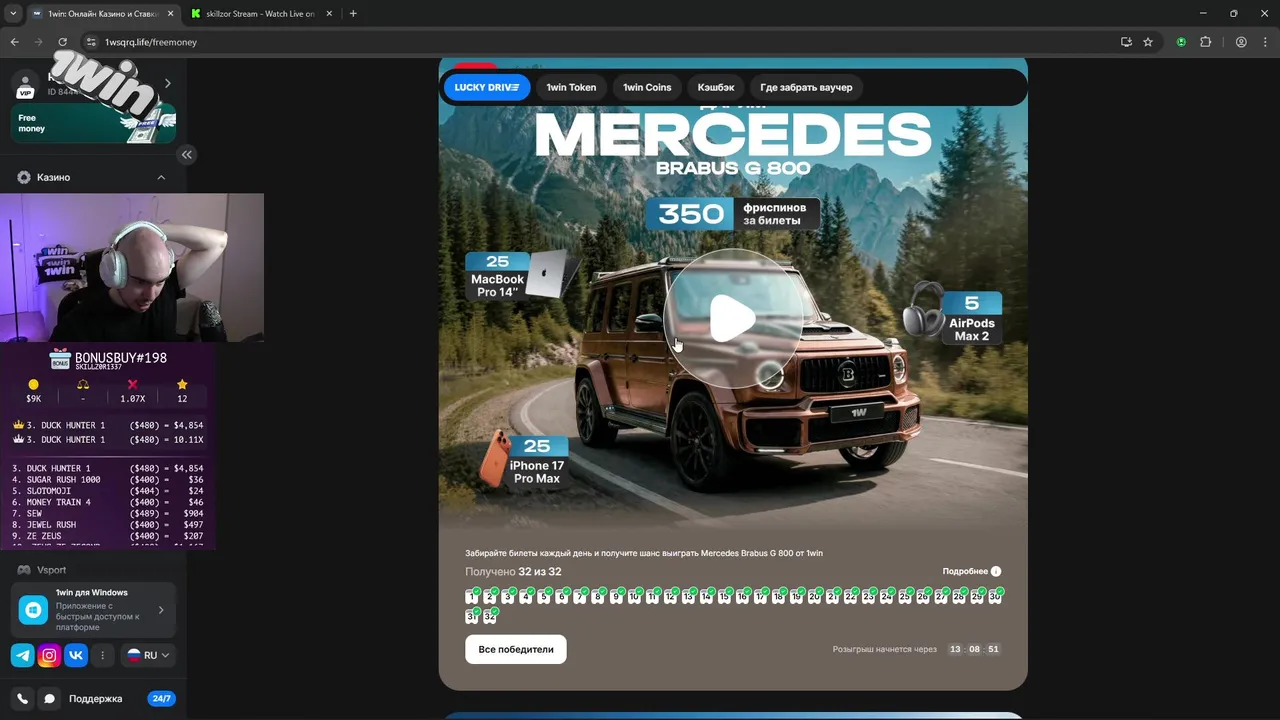Image resolution: width=1280 pixels, height=720 pixels.
Task: Click the chat bubble support icon
Action: tap(48, 699)
